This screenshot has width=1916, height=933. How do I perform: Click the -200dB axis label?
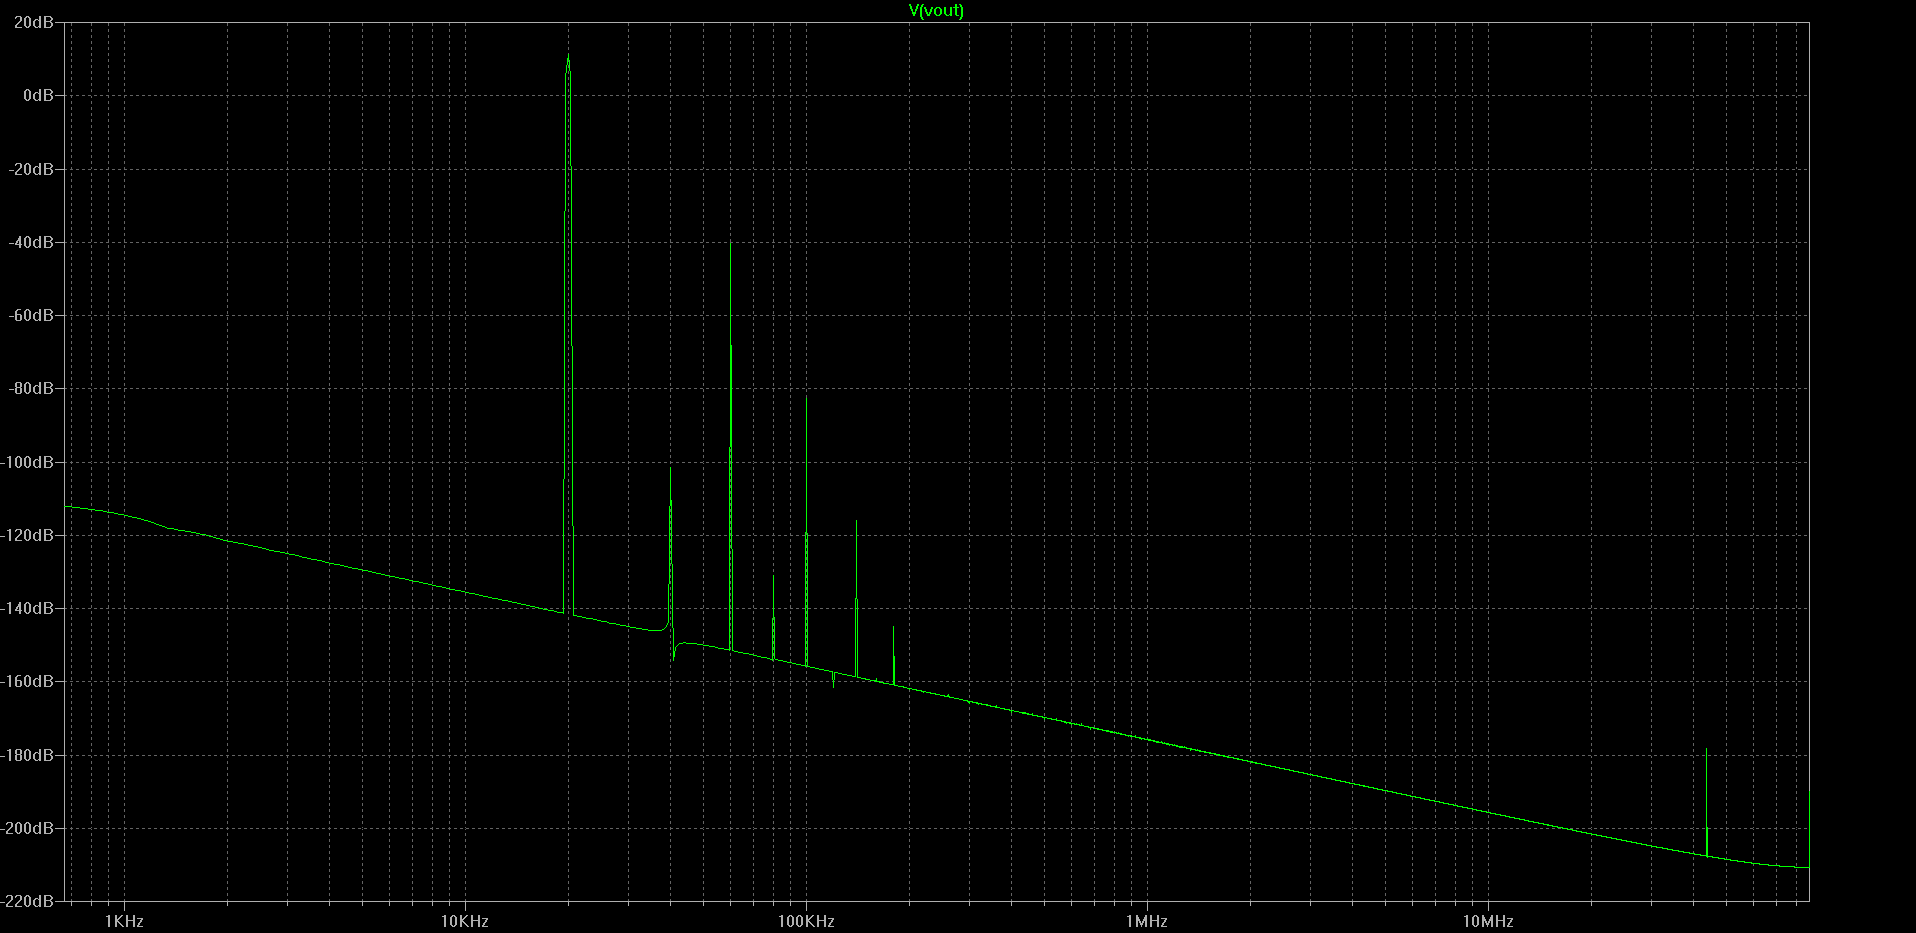(28, 828)
